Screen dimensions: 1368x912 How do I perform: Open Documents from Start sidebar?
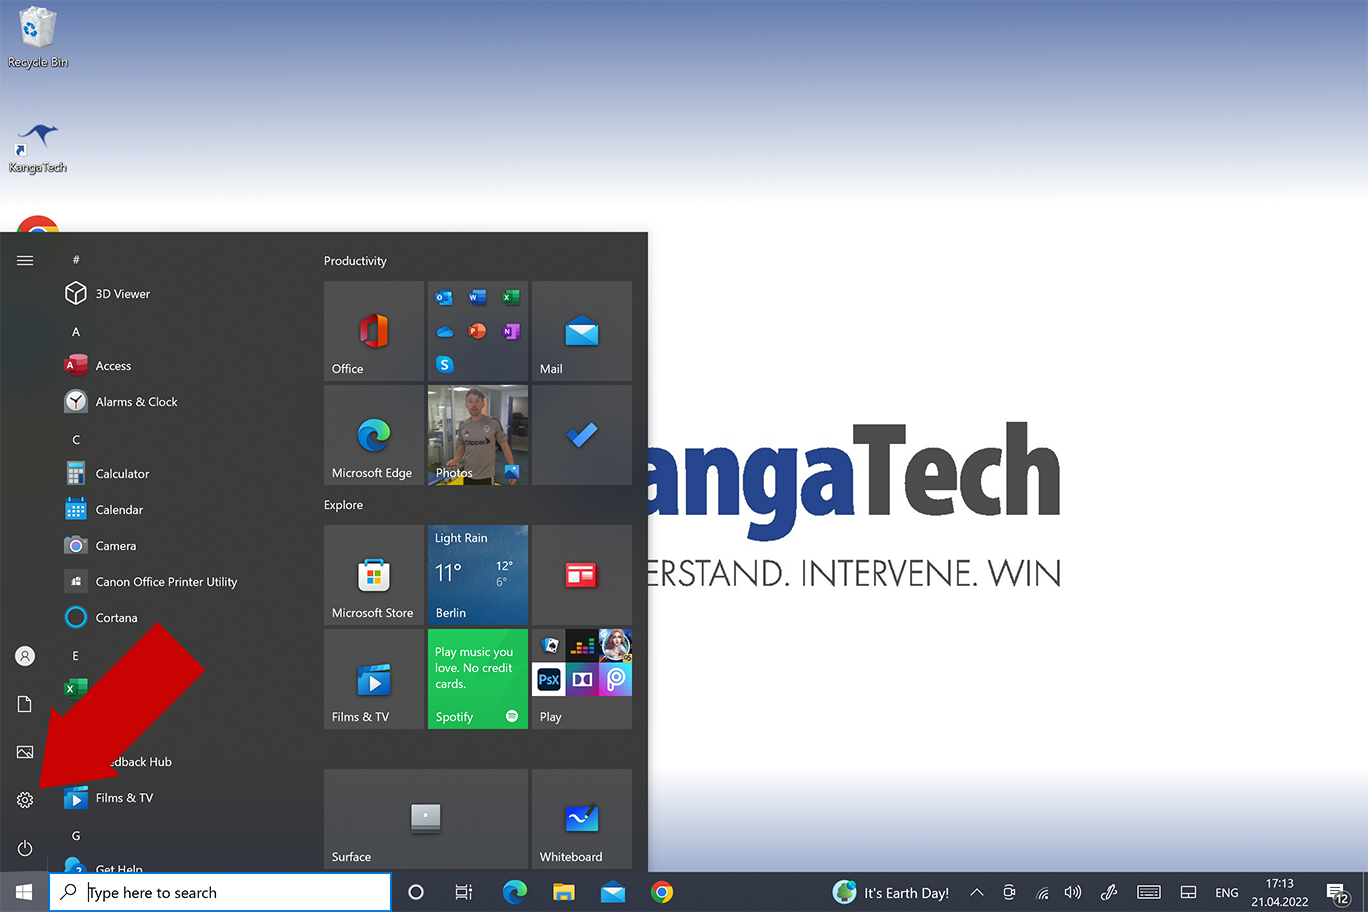pos(25,704)
